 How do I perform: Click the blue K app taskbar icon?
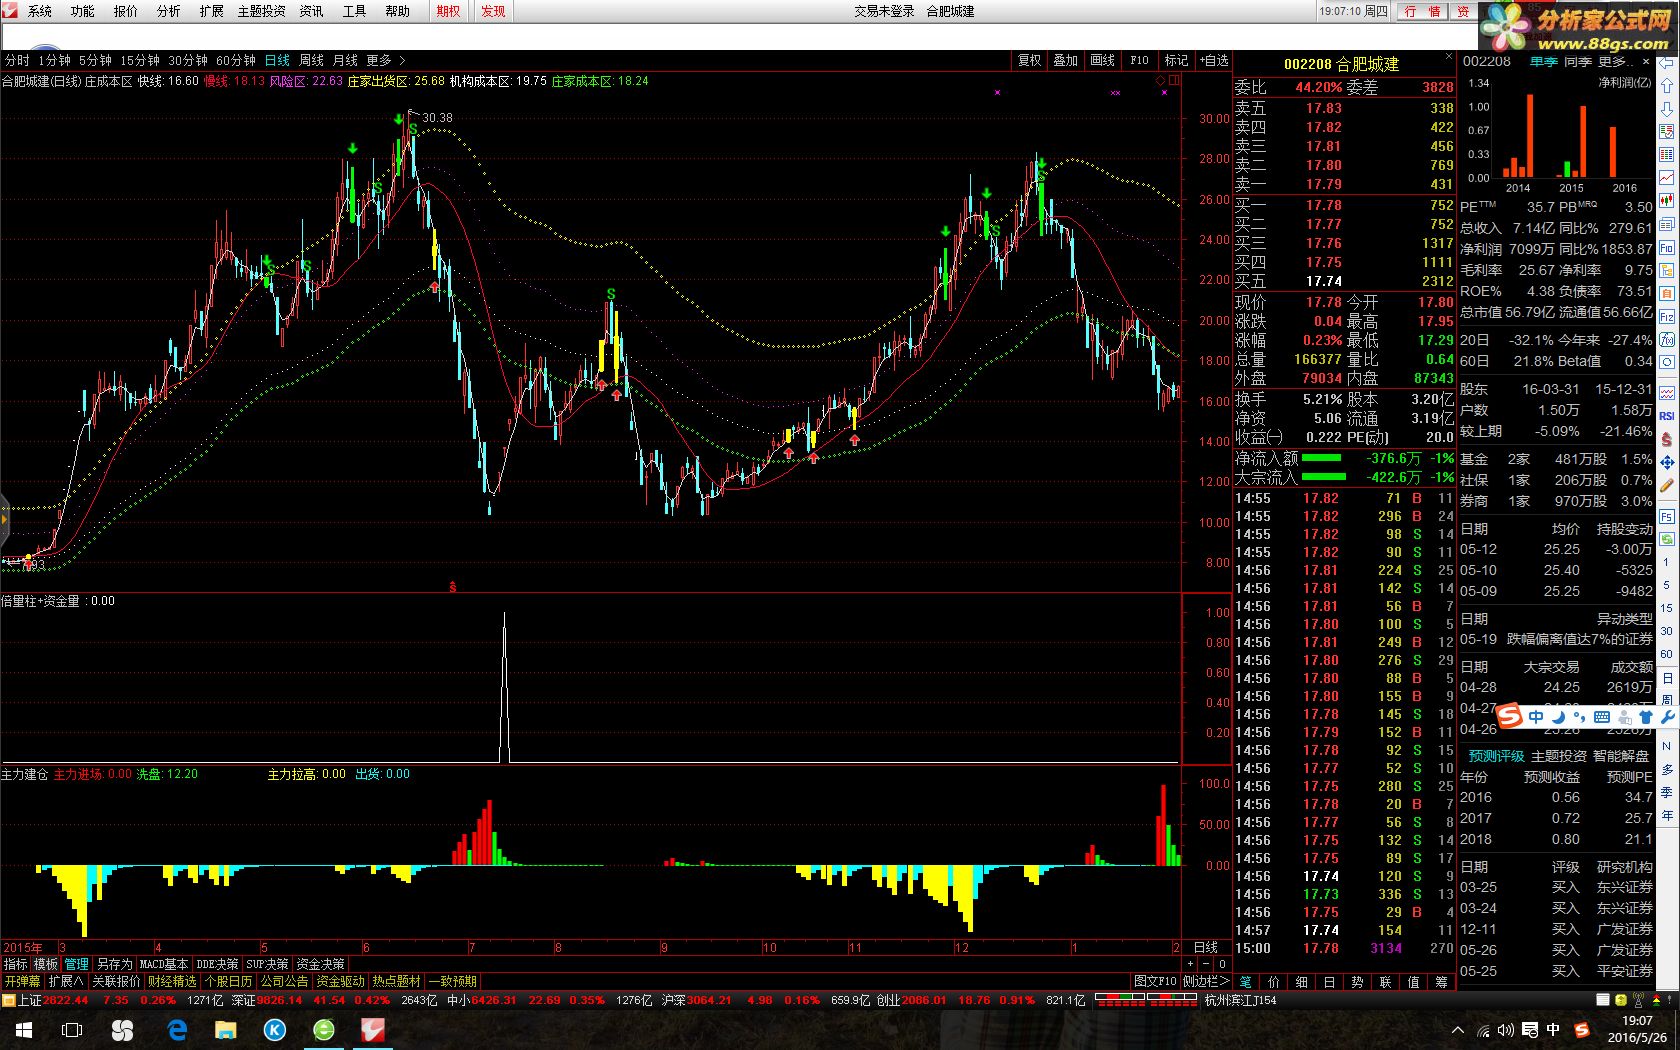(x=275, y=1029)
